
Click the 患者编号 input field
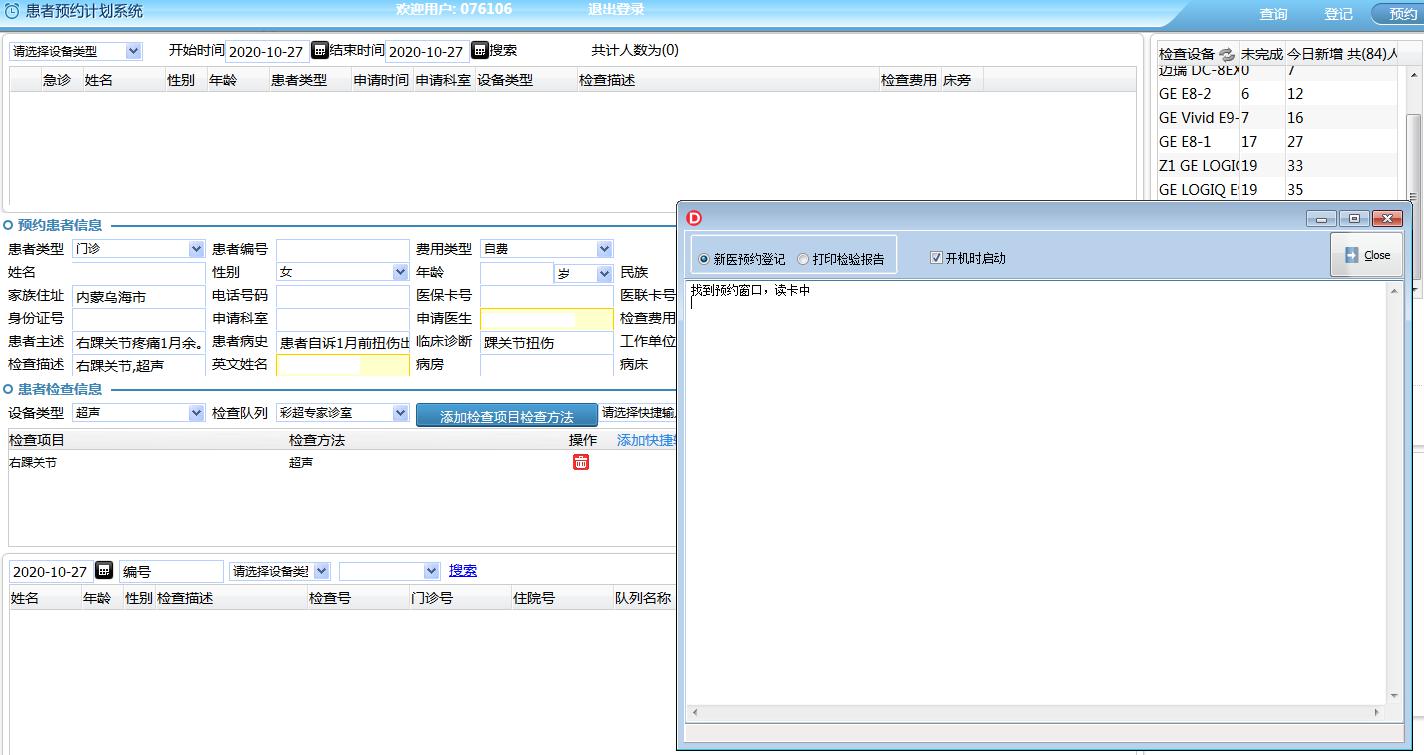click(342, 249)
